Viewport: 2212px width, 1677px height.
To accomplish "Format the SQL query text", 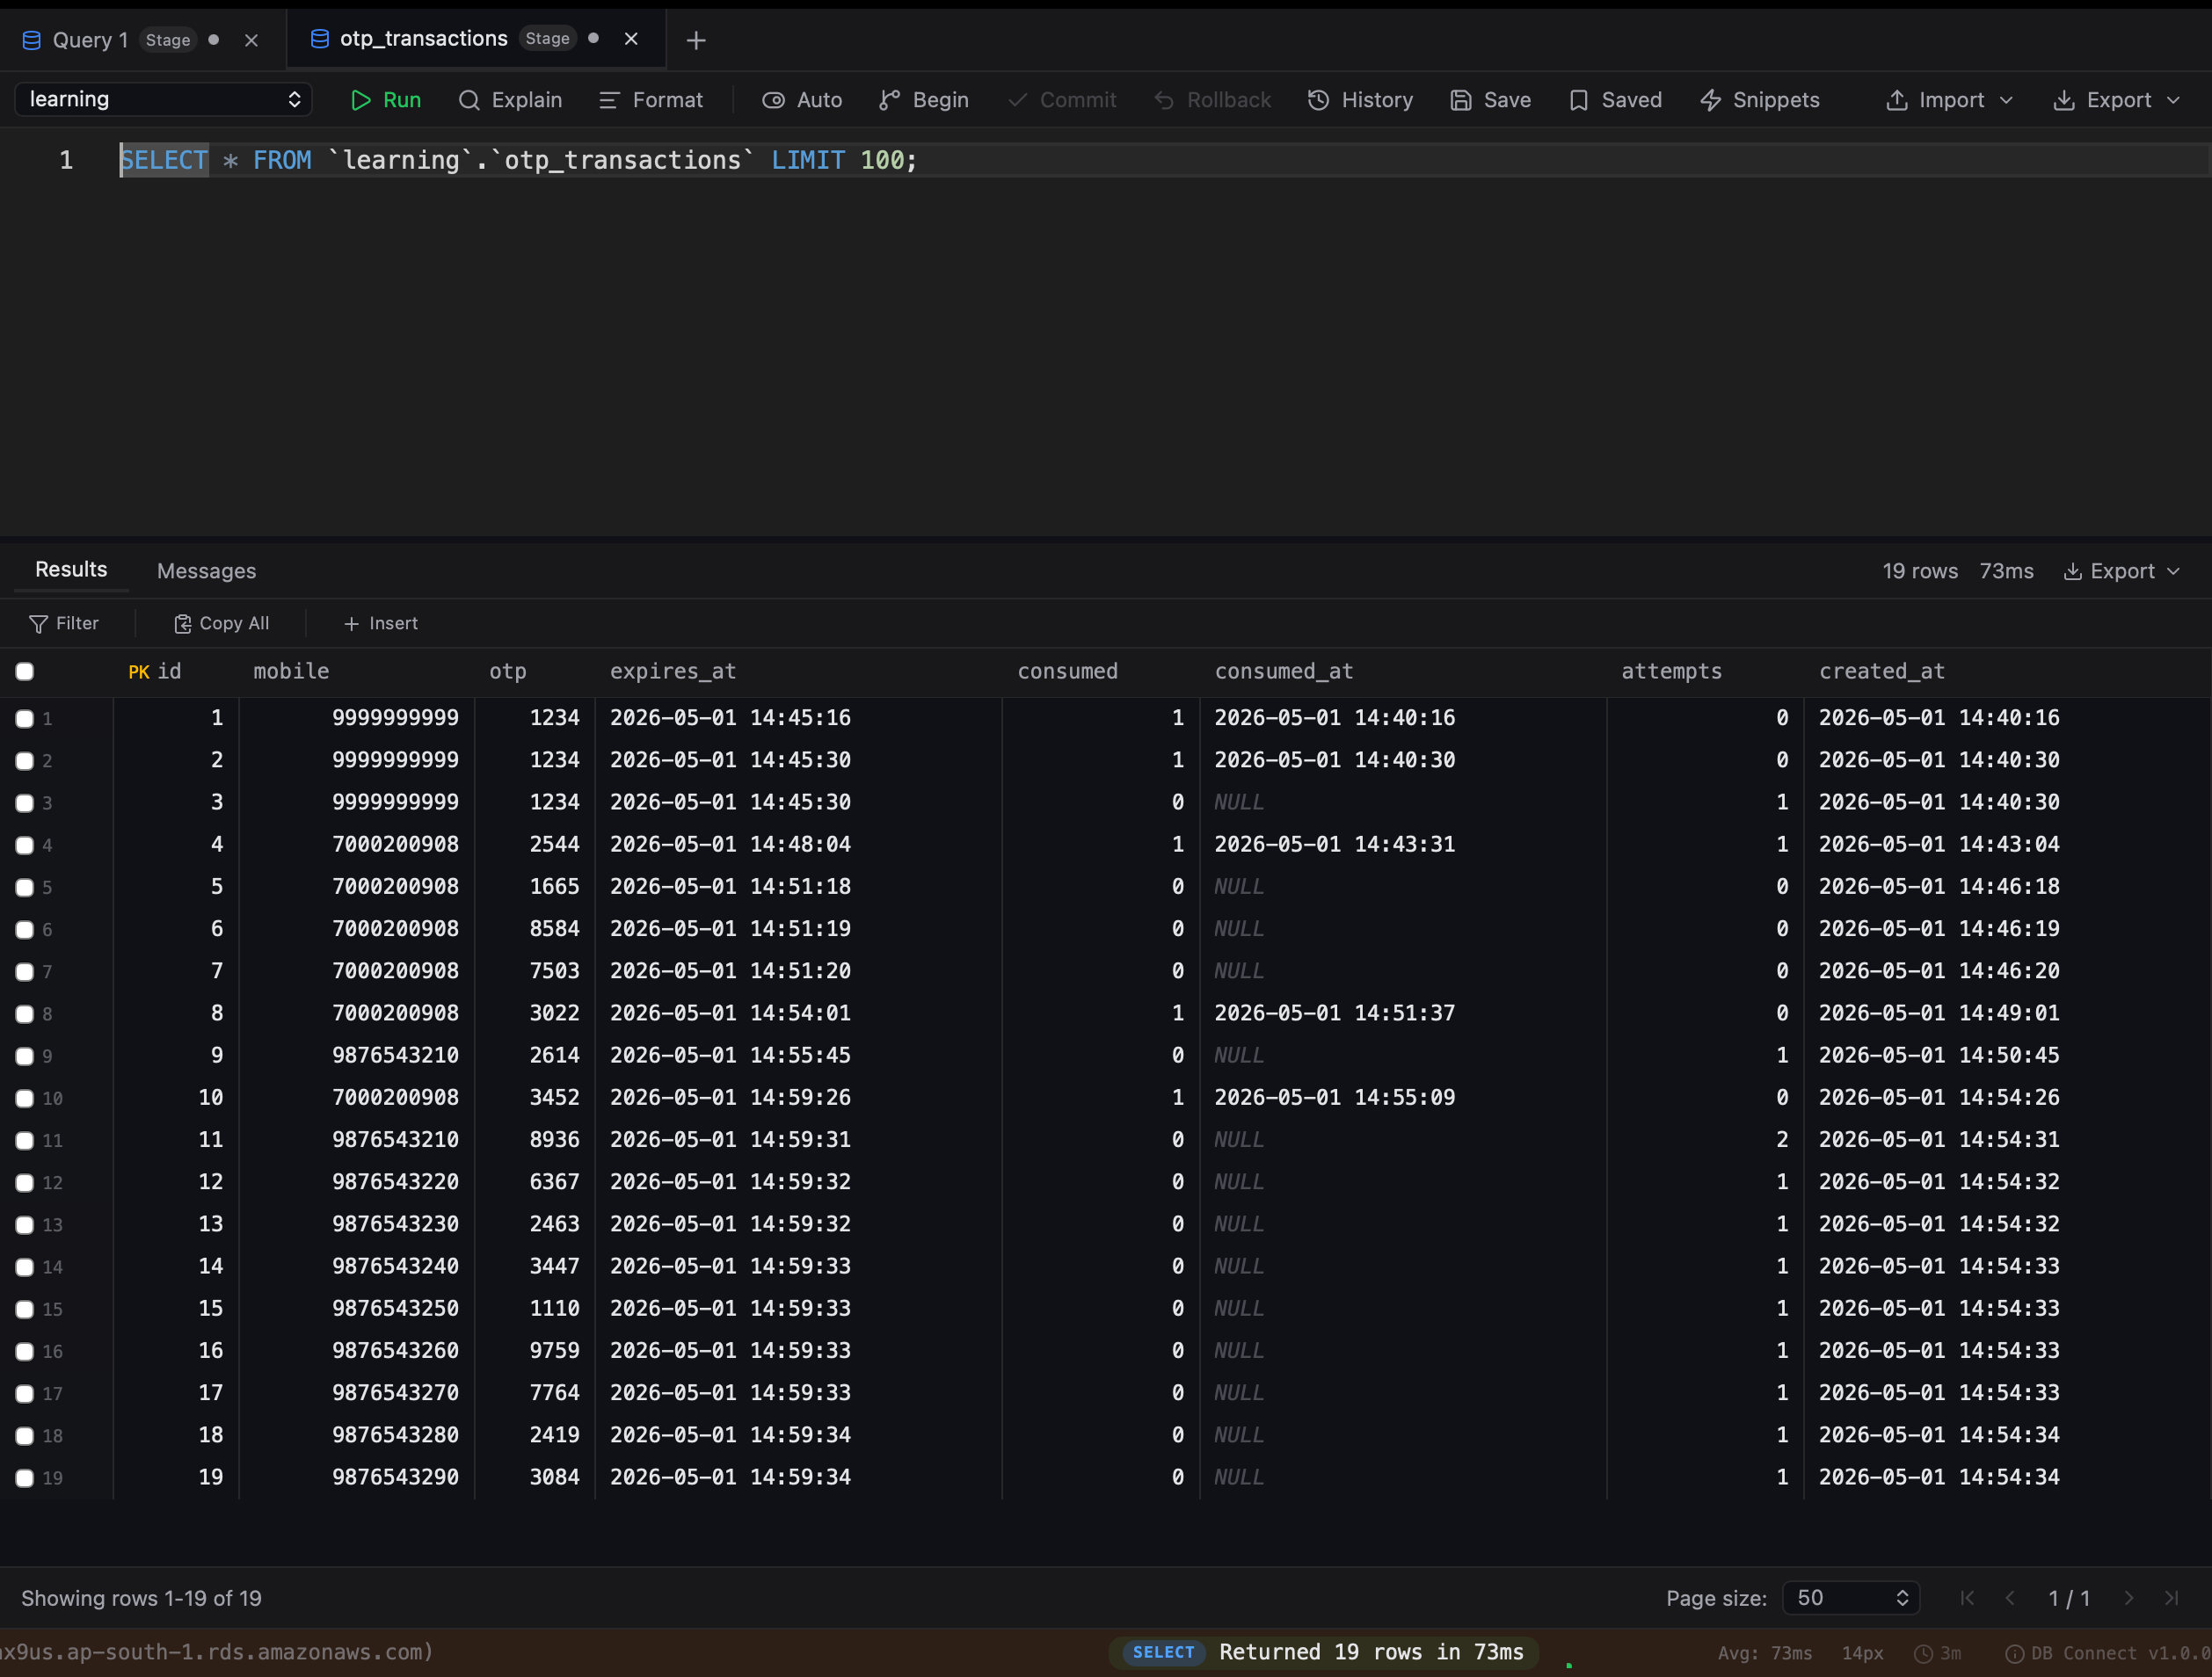I will coord(651,100).
